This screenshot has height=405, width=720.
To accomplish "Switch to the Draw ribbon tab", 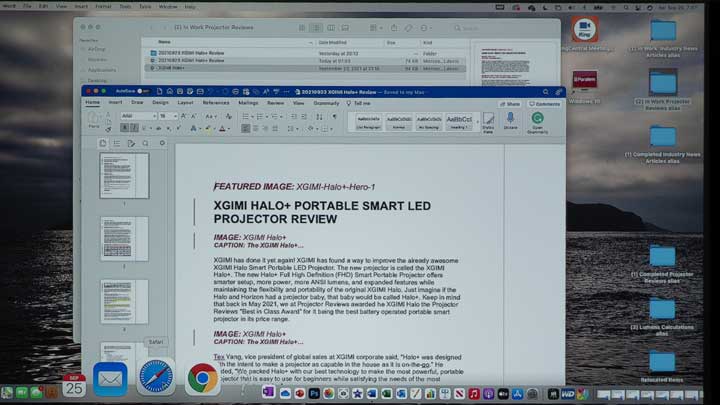I will coord(137,103).
